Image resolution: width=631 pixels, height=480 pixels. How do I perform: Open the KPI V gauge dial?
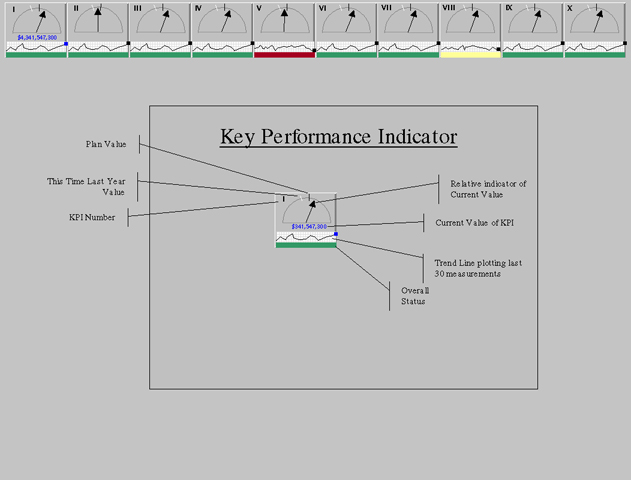pyautogui.click(x=284, y=20)
